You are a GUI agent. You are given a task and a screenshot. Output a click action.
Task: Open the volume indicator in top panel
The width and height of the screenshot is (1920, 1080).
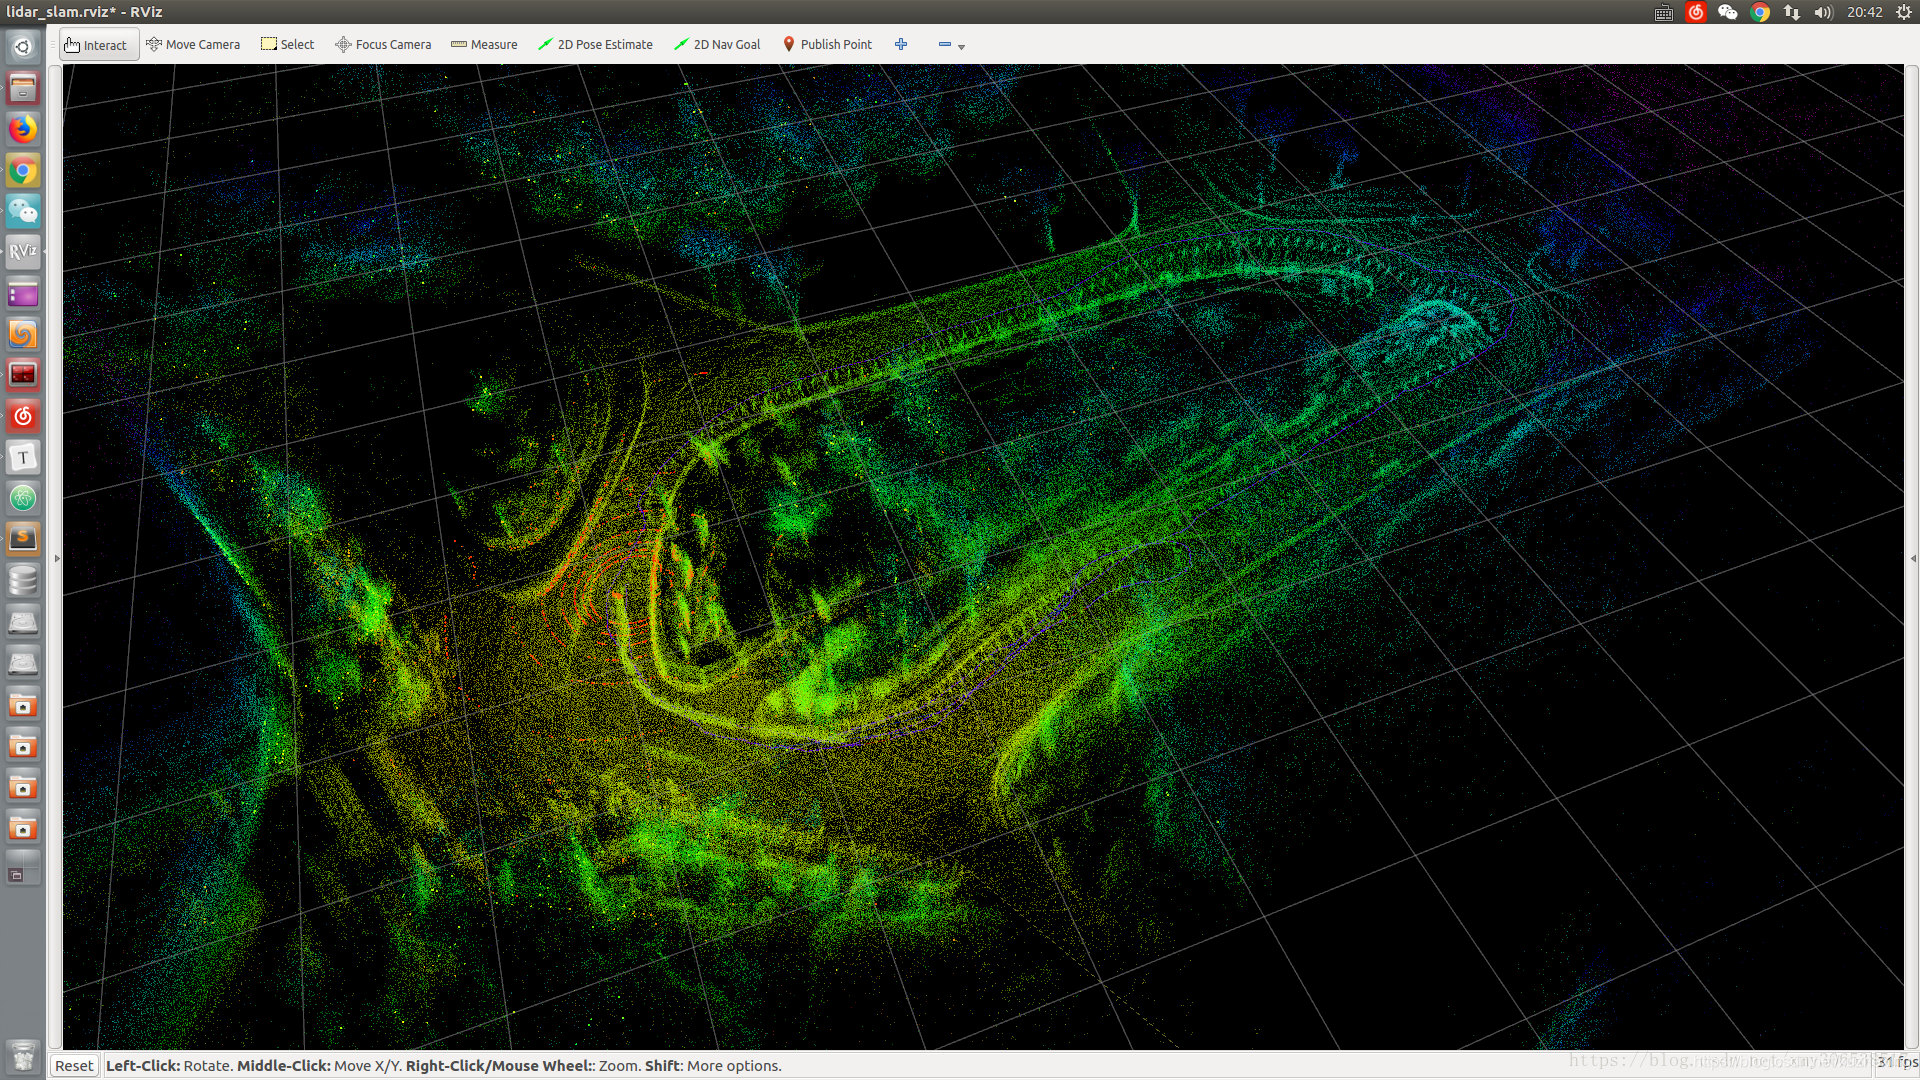pos(1823,12)
